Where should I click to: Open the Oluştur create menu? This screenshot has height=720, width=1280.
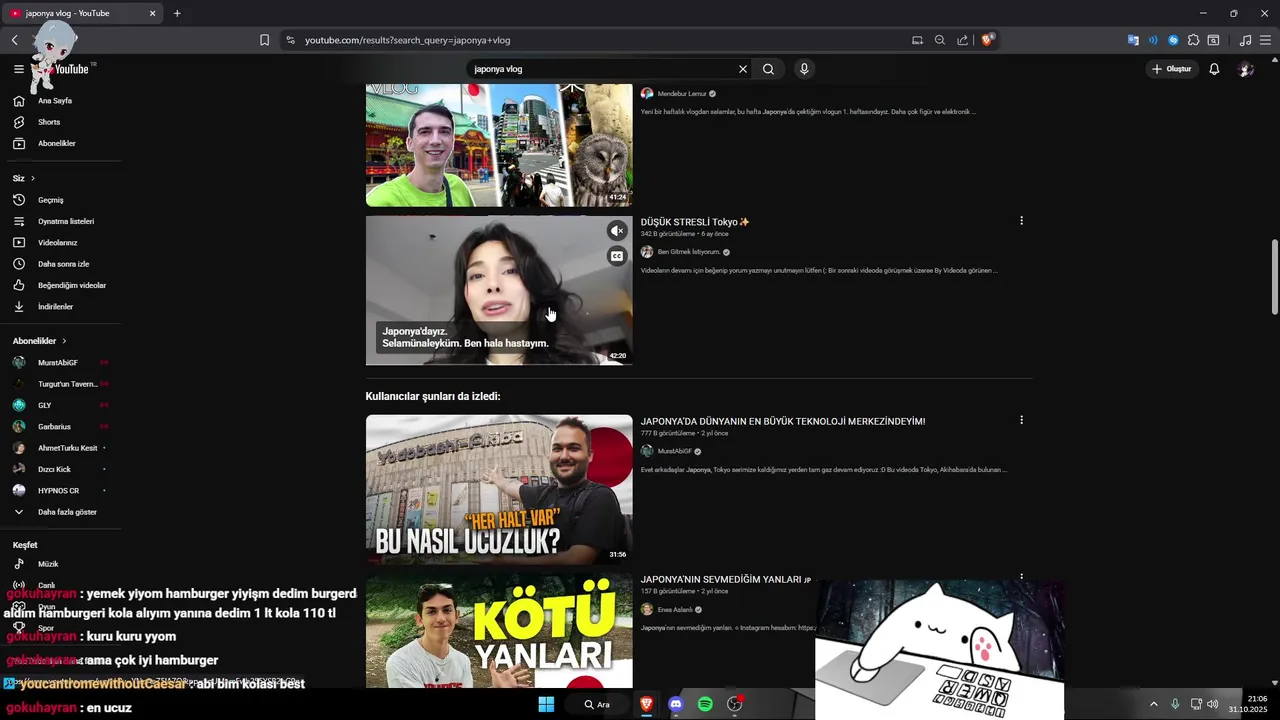[x=1172, y=69]
